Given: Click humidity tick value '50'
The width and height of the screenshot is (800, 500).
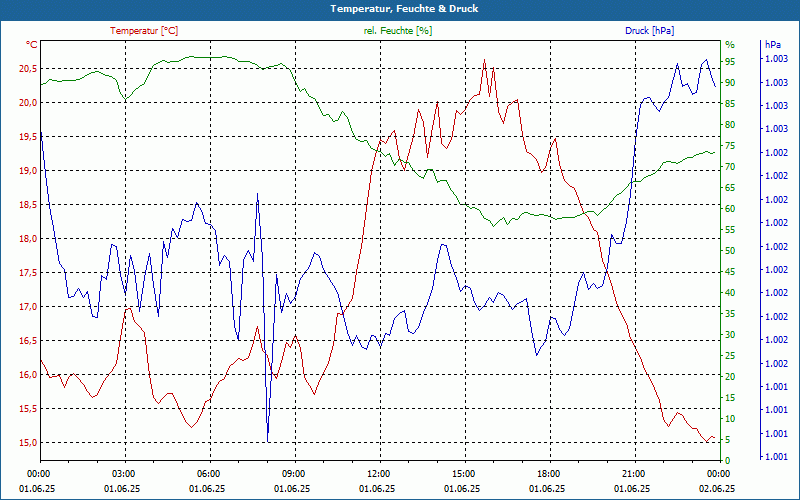Looking at the screenshot, I should click(x=730, y=251).
